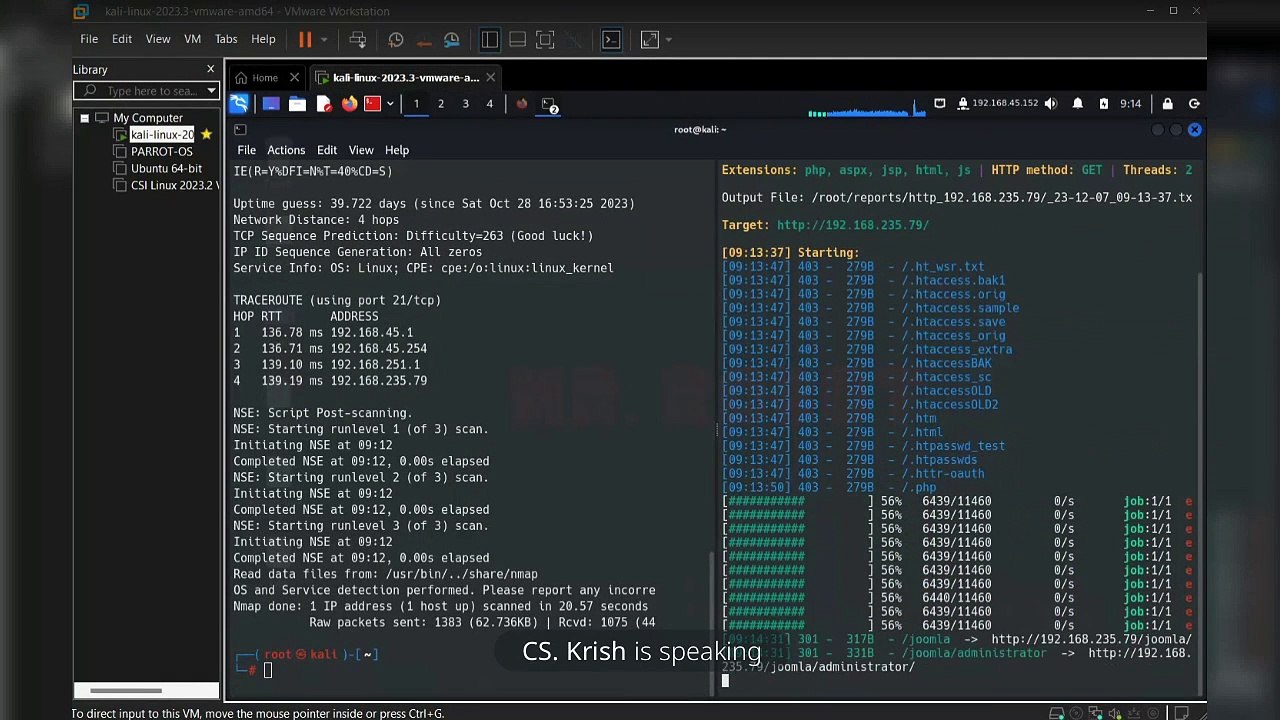The image size is (1280, 720).
Task: Close the Home tab
Action: click(x=294, y=78)
